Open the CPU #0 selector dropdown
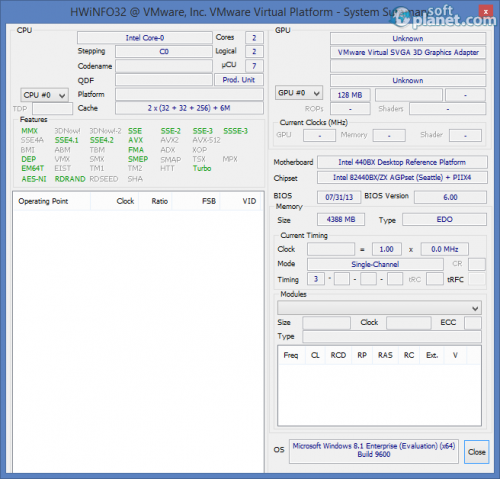The width and height of the screenshot is (500, 479). tap(44, 95)
